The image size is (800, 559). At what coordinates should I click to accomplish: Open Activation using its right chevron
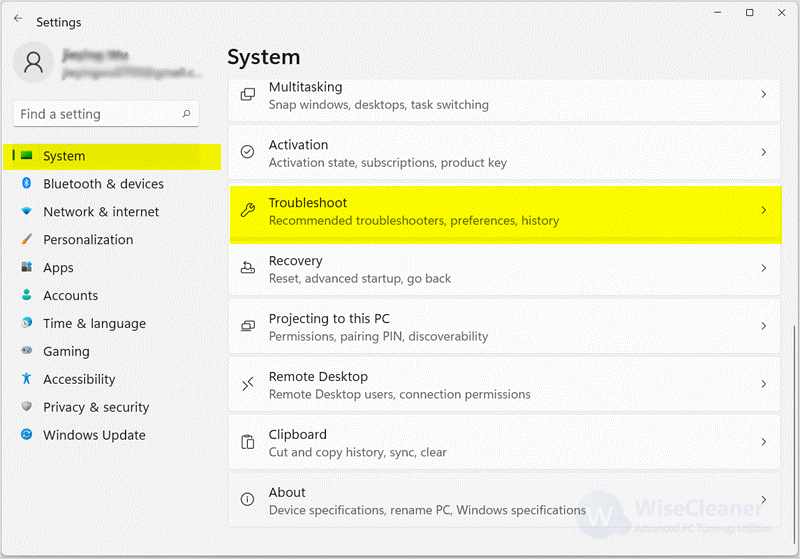764,152
